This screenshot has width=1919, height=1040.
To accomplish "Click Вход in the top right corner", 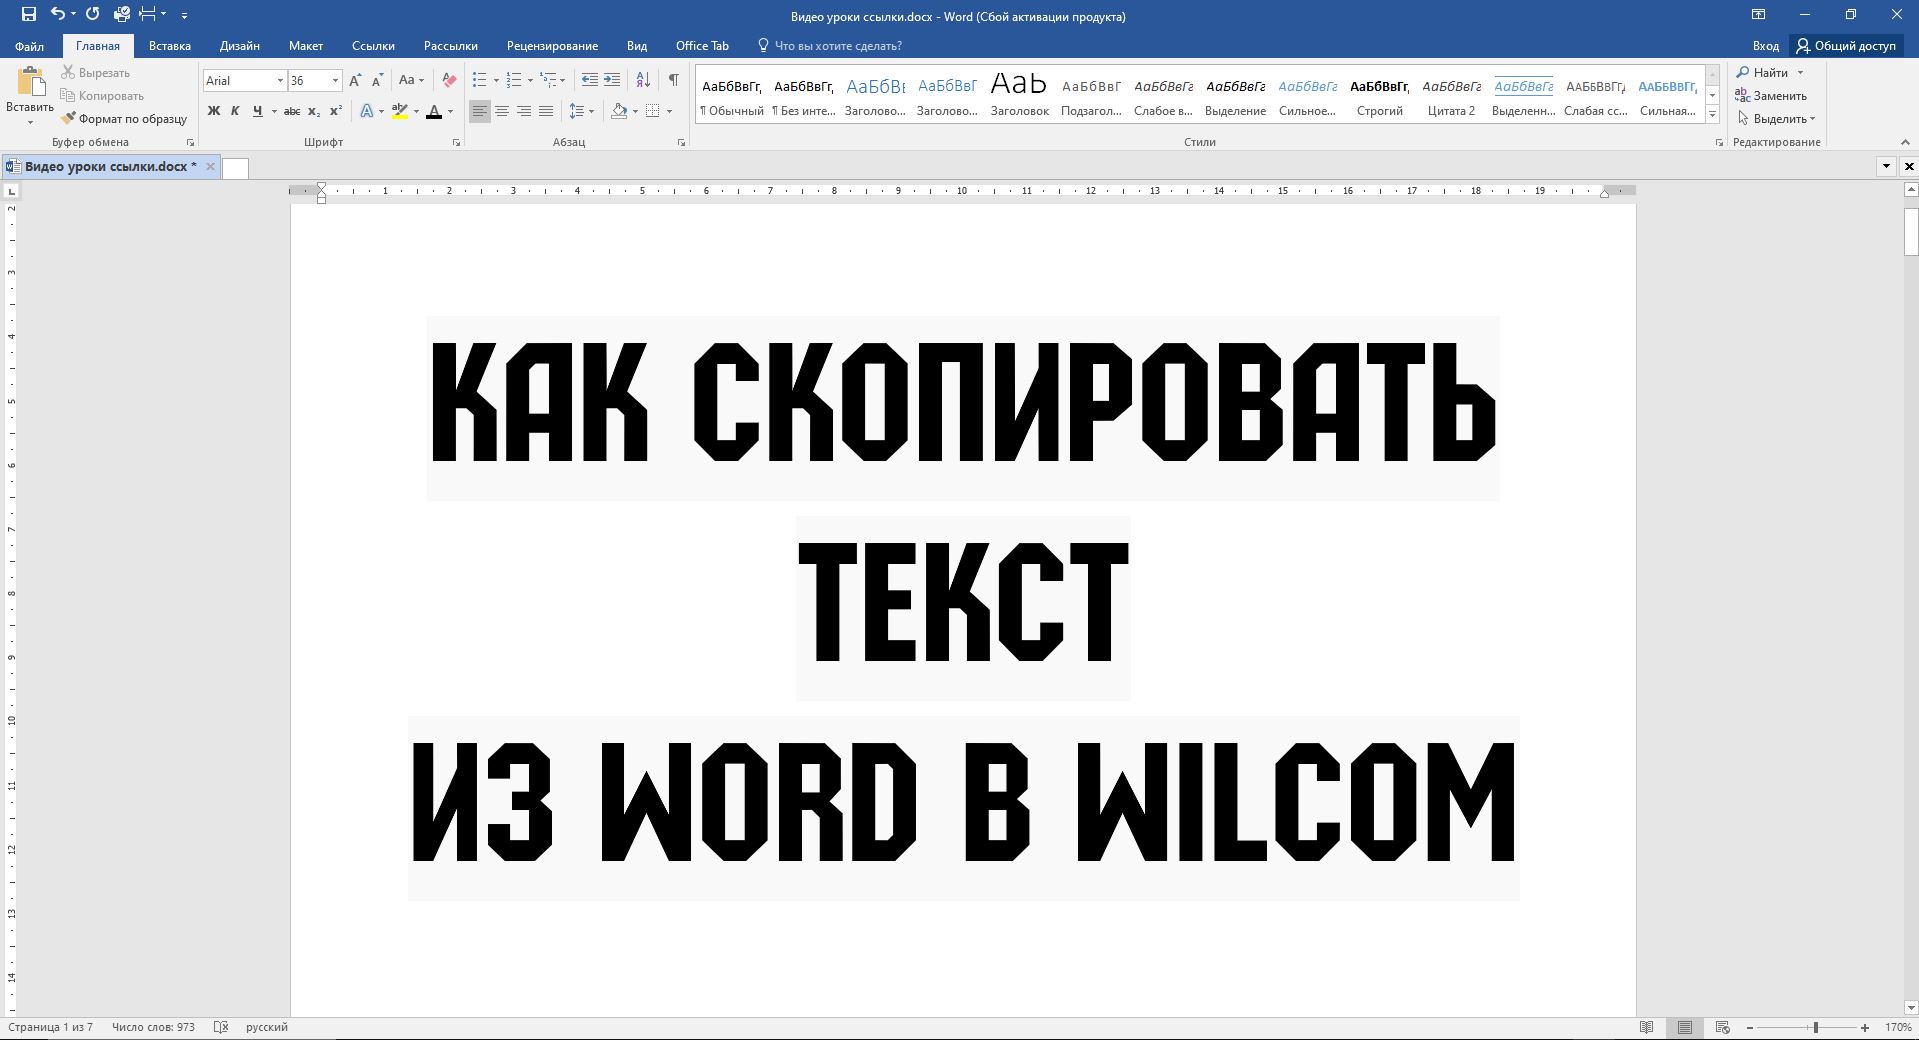I will pos(1766,46).
